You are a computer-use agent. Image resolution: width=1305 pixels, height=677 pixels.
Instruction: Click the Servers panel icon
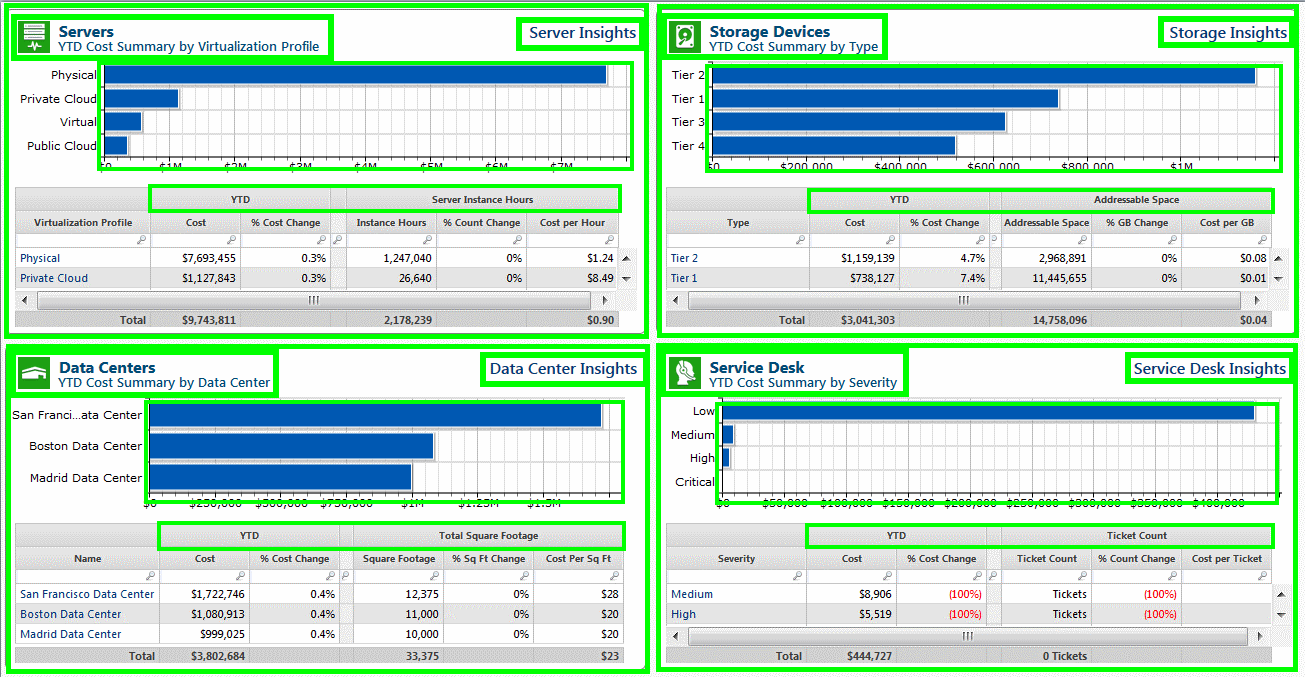(x=35, y=38)
